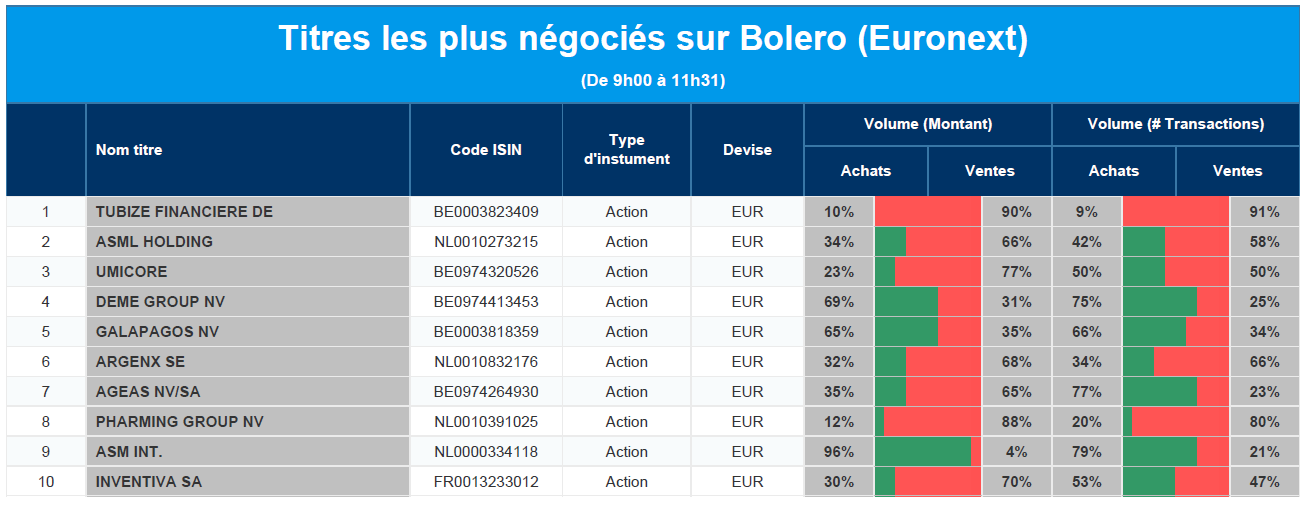Select the UMICORE stock name
The height and width of the screenshot is (505, 1307).
pos(132,272)
